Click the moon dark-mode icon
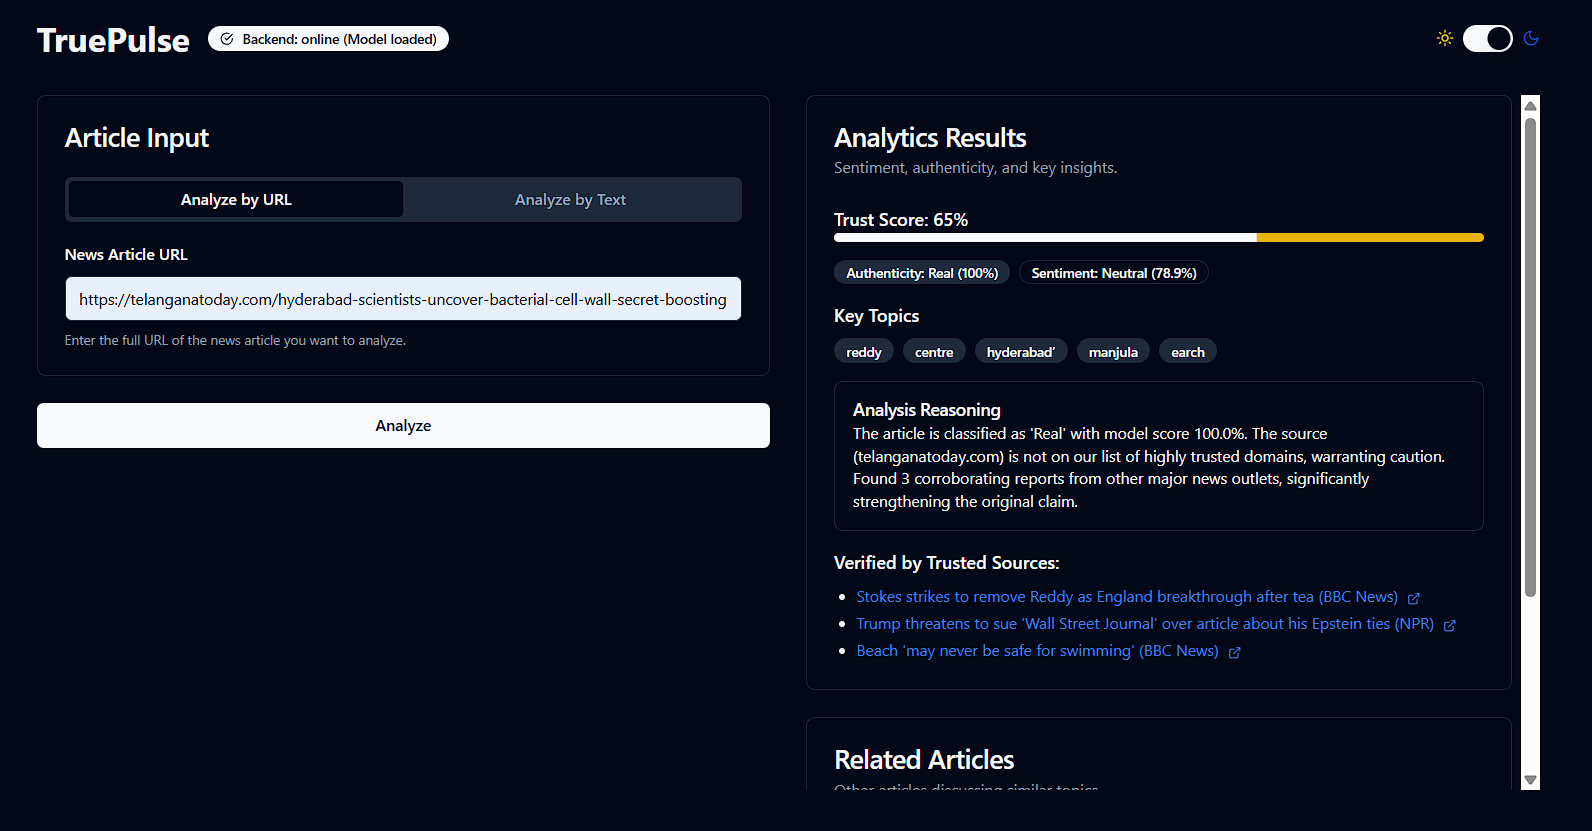This screenshot has height=831, width=1592. 1531,38
